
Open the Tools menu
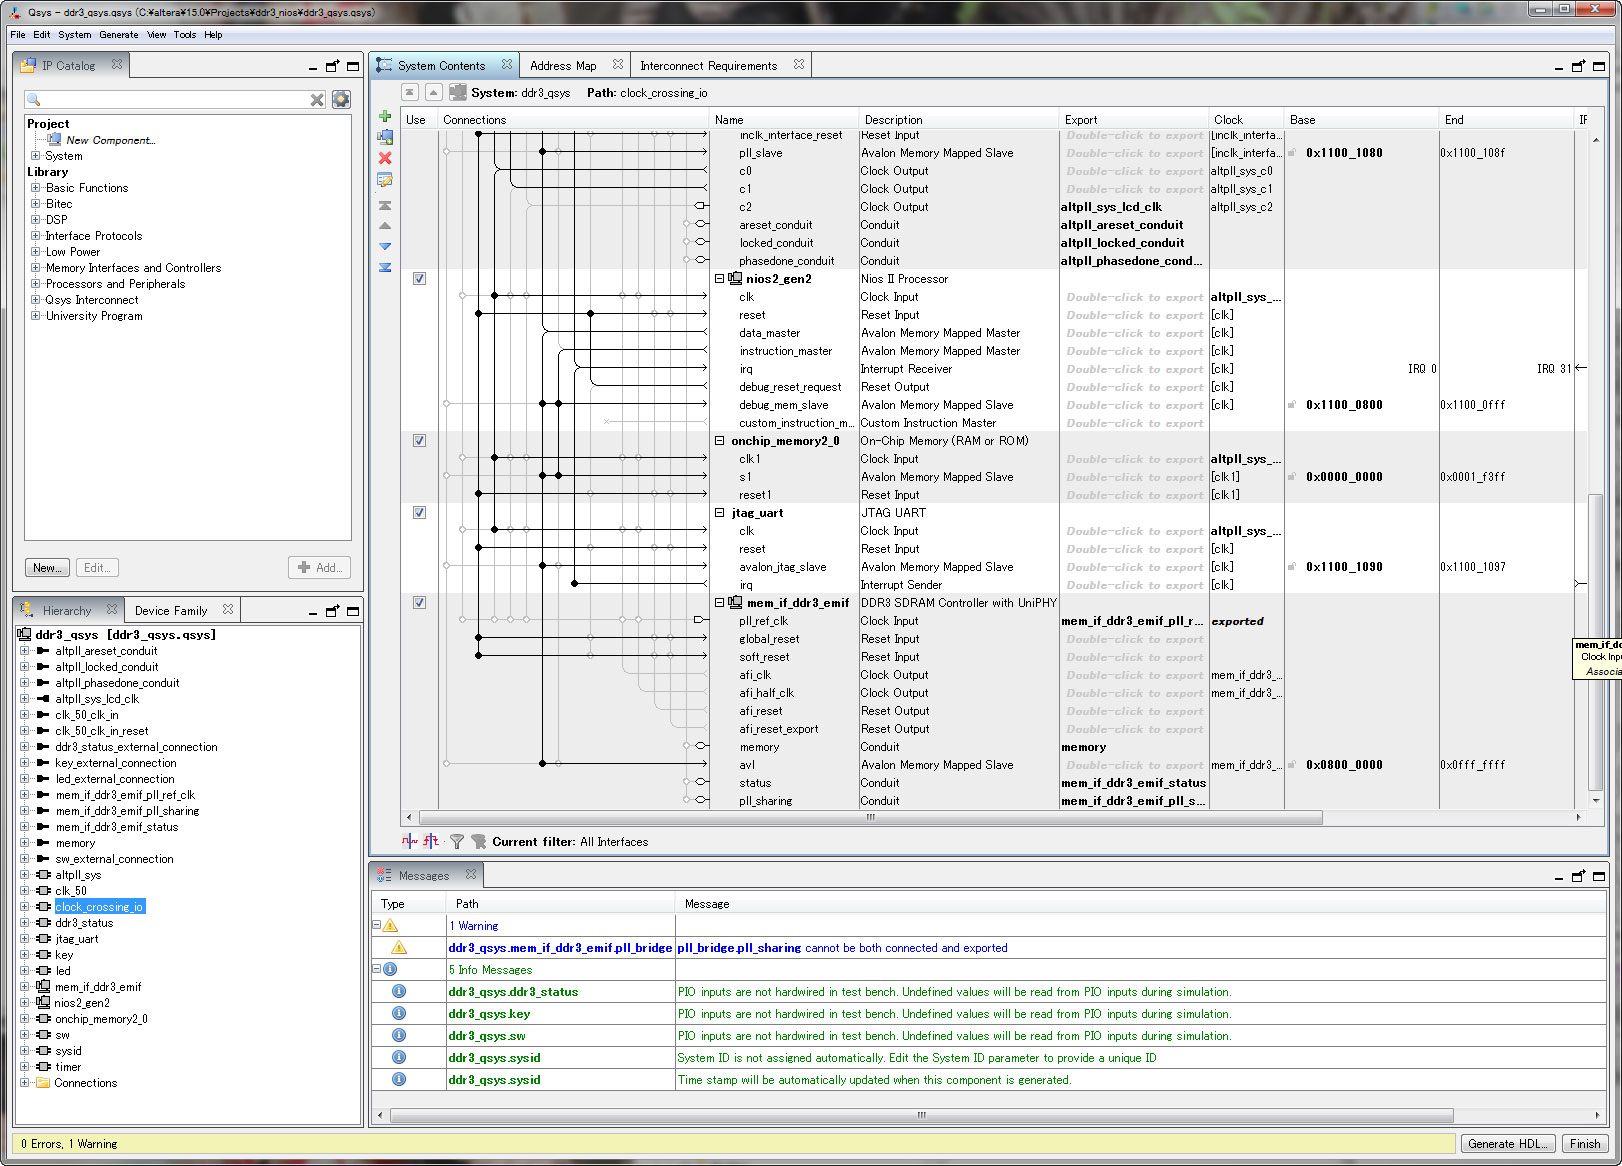click(185, 34)
